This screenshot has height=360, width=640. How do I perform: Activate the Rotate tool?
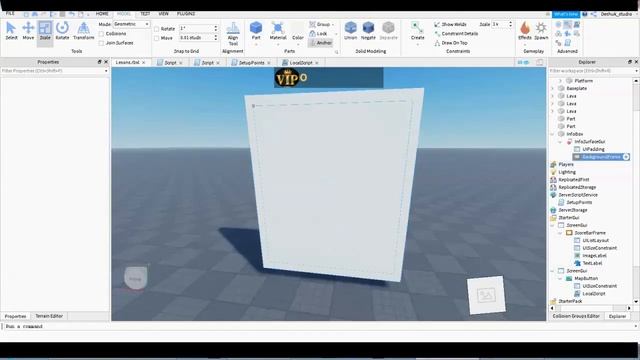(x=62, y=31)
